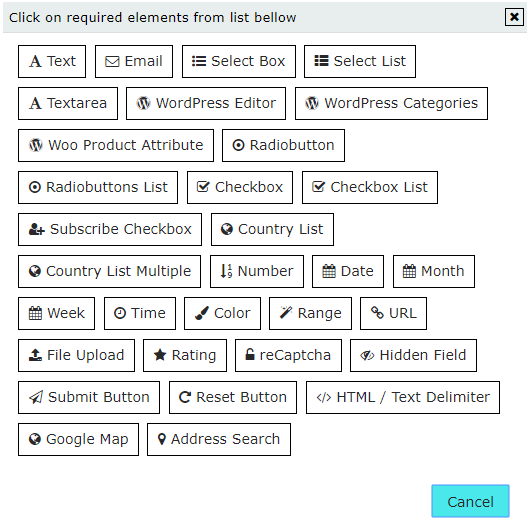Insert the File Upload element
Viewport: 527px width, 532px height.
point(77,356)
